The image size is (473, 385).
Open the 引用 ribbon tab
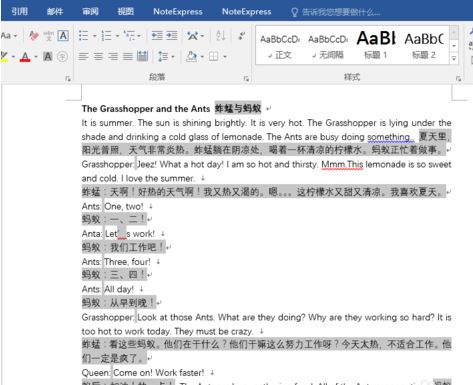coord(19,12)
